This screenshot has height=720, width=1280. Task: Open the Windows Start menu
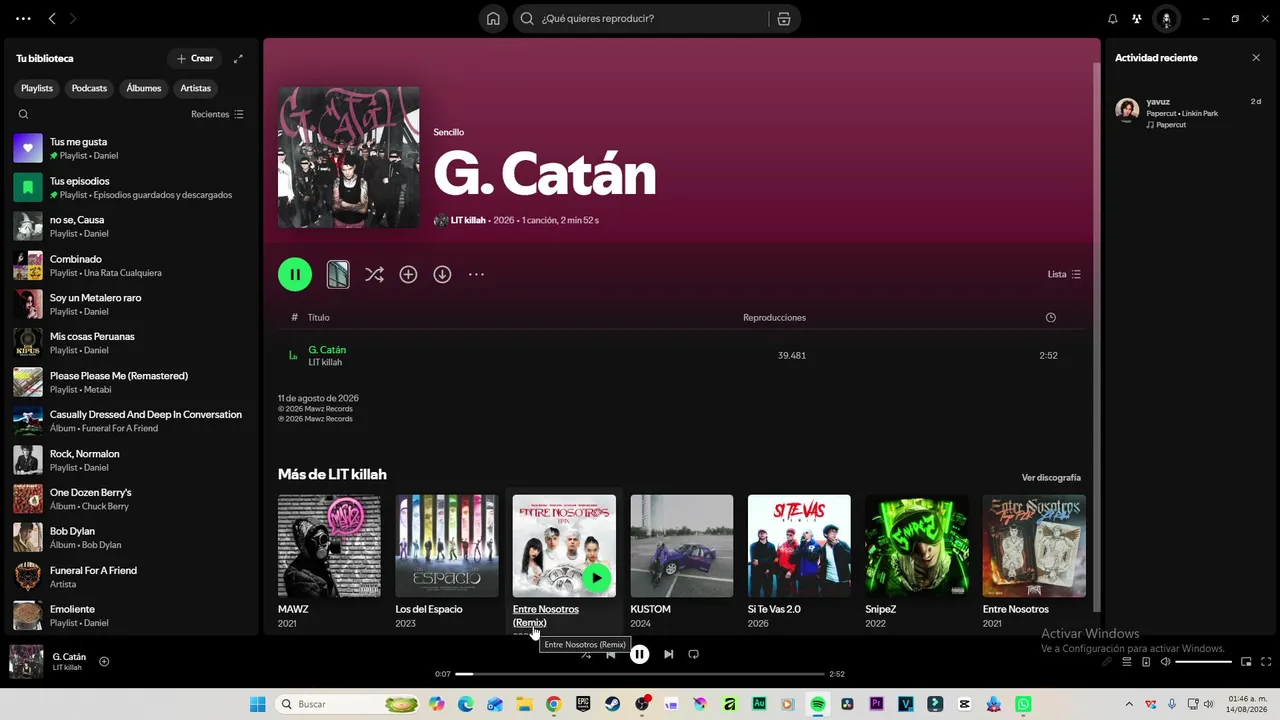click(x=257, y=704)
